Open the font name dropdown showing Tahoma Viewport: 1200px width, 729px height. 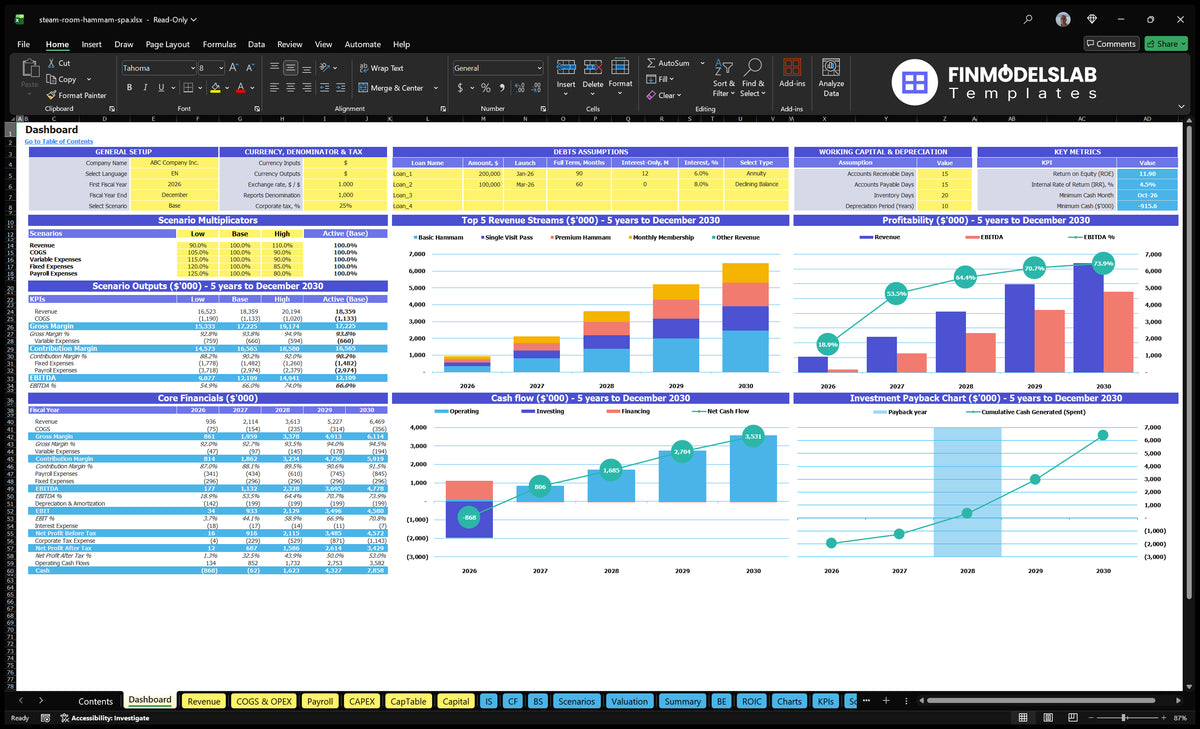coord(191,68)
